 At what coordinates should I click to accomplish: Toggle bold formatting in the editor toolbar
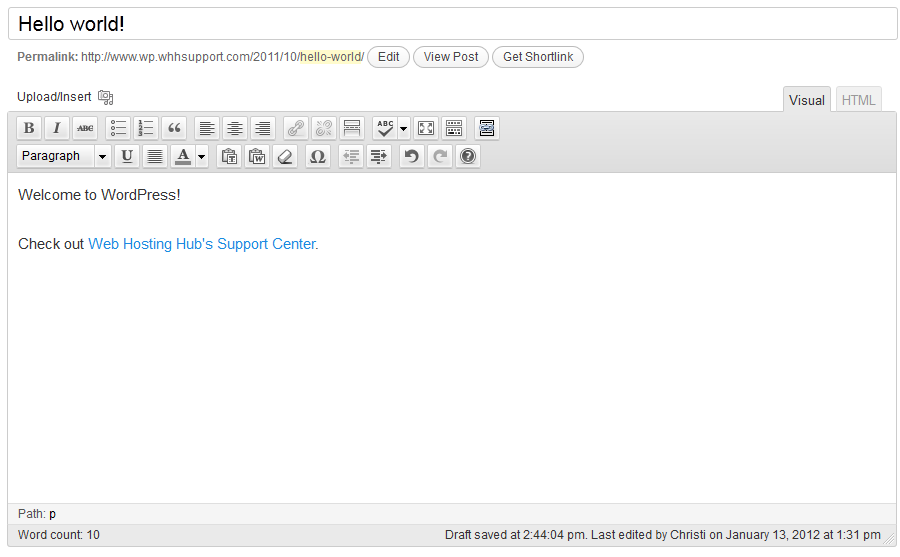point(29,128)
